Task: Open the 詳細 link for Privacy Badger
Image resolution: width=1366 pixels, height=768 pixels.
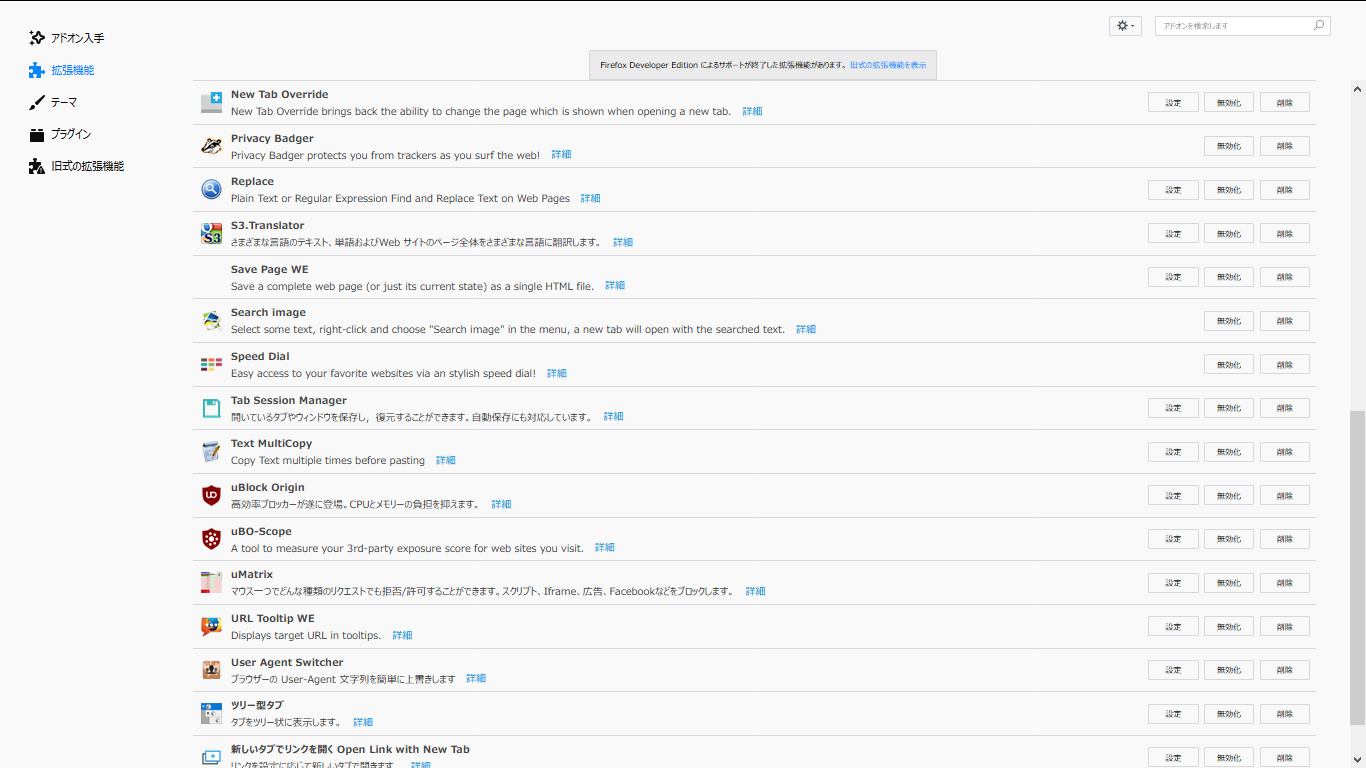Action: click(561, 155)
